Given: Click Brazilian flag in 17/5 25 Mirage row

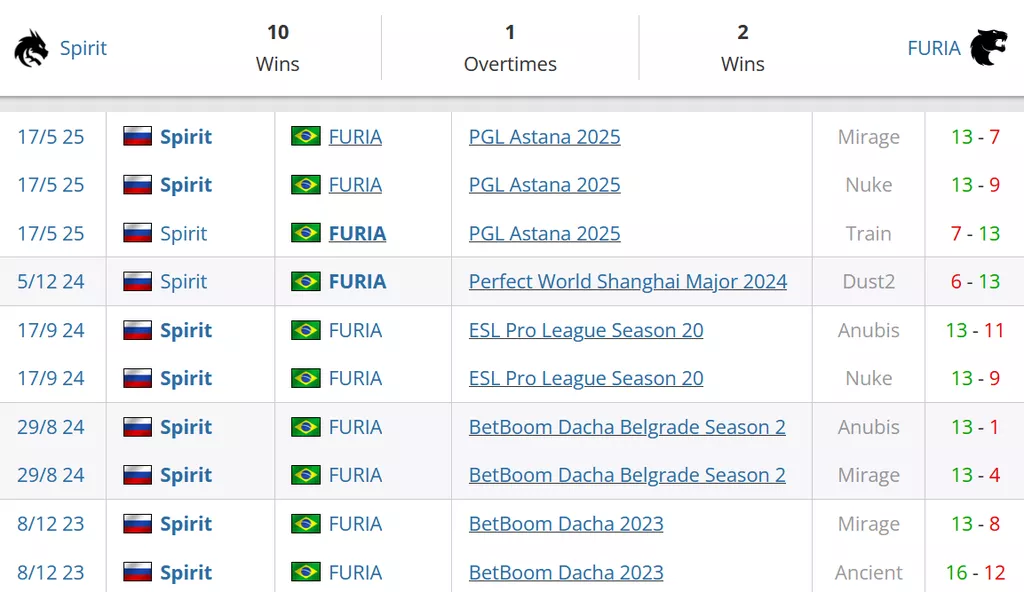Looking at the screenshot, I should coord(306,137).
